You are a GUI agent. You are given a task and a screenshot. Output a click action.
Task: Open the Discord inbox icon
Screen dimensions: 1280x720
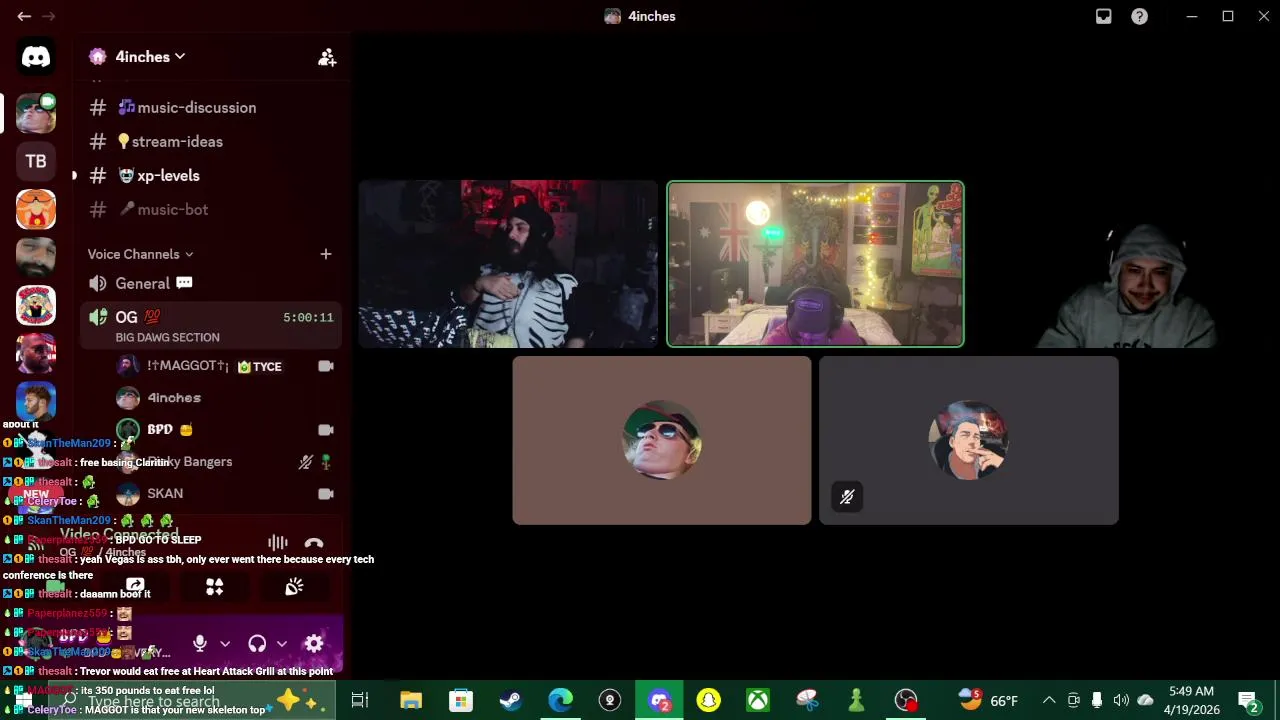pos(1103,16)
